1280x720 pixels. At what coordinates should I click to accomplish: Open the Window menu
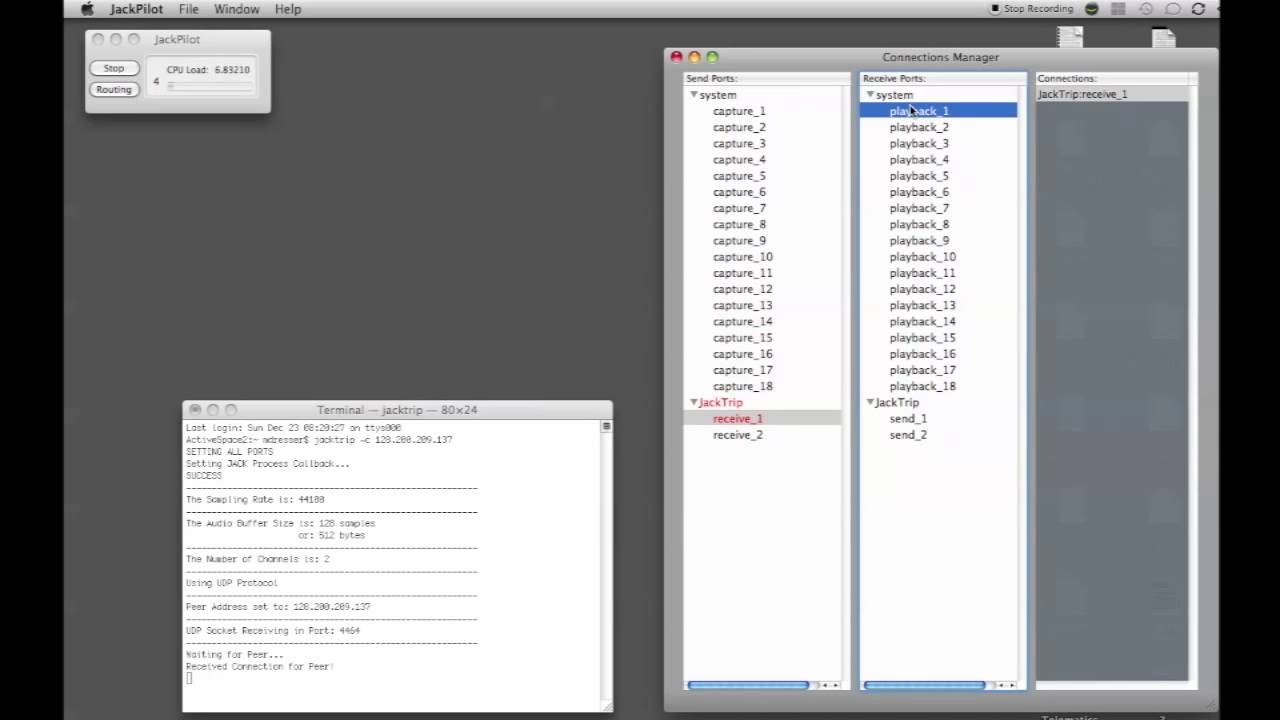[237, 9]
